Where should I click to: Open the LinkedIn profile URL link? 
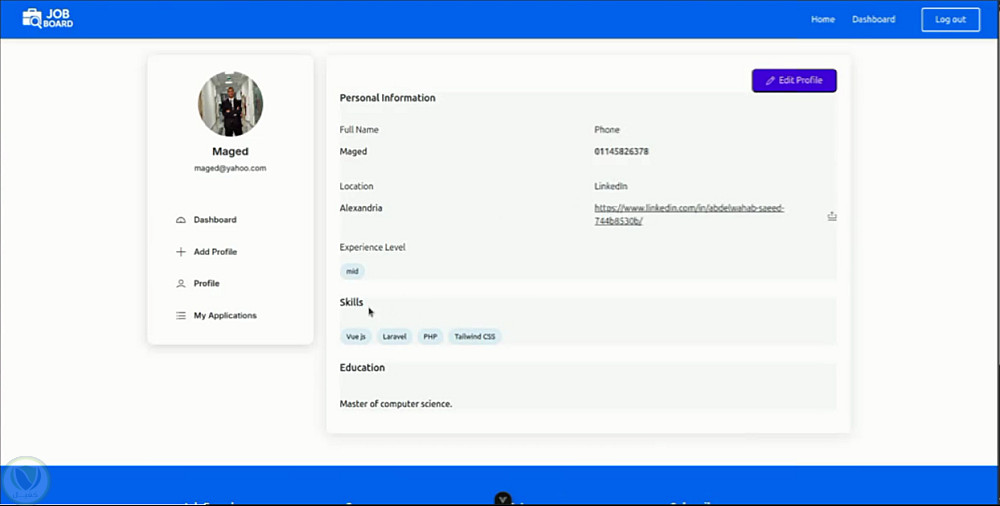pyautogui.click(x=689, y=214)
